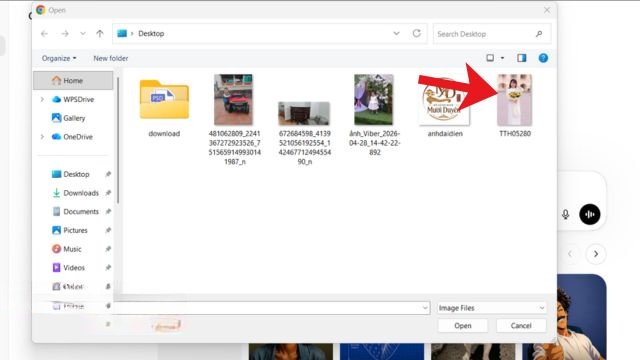Select the ảnh_Viber_2026 image thumbnail
The image size is (640, 360).
[x=374, y=100]
